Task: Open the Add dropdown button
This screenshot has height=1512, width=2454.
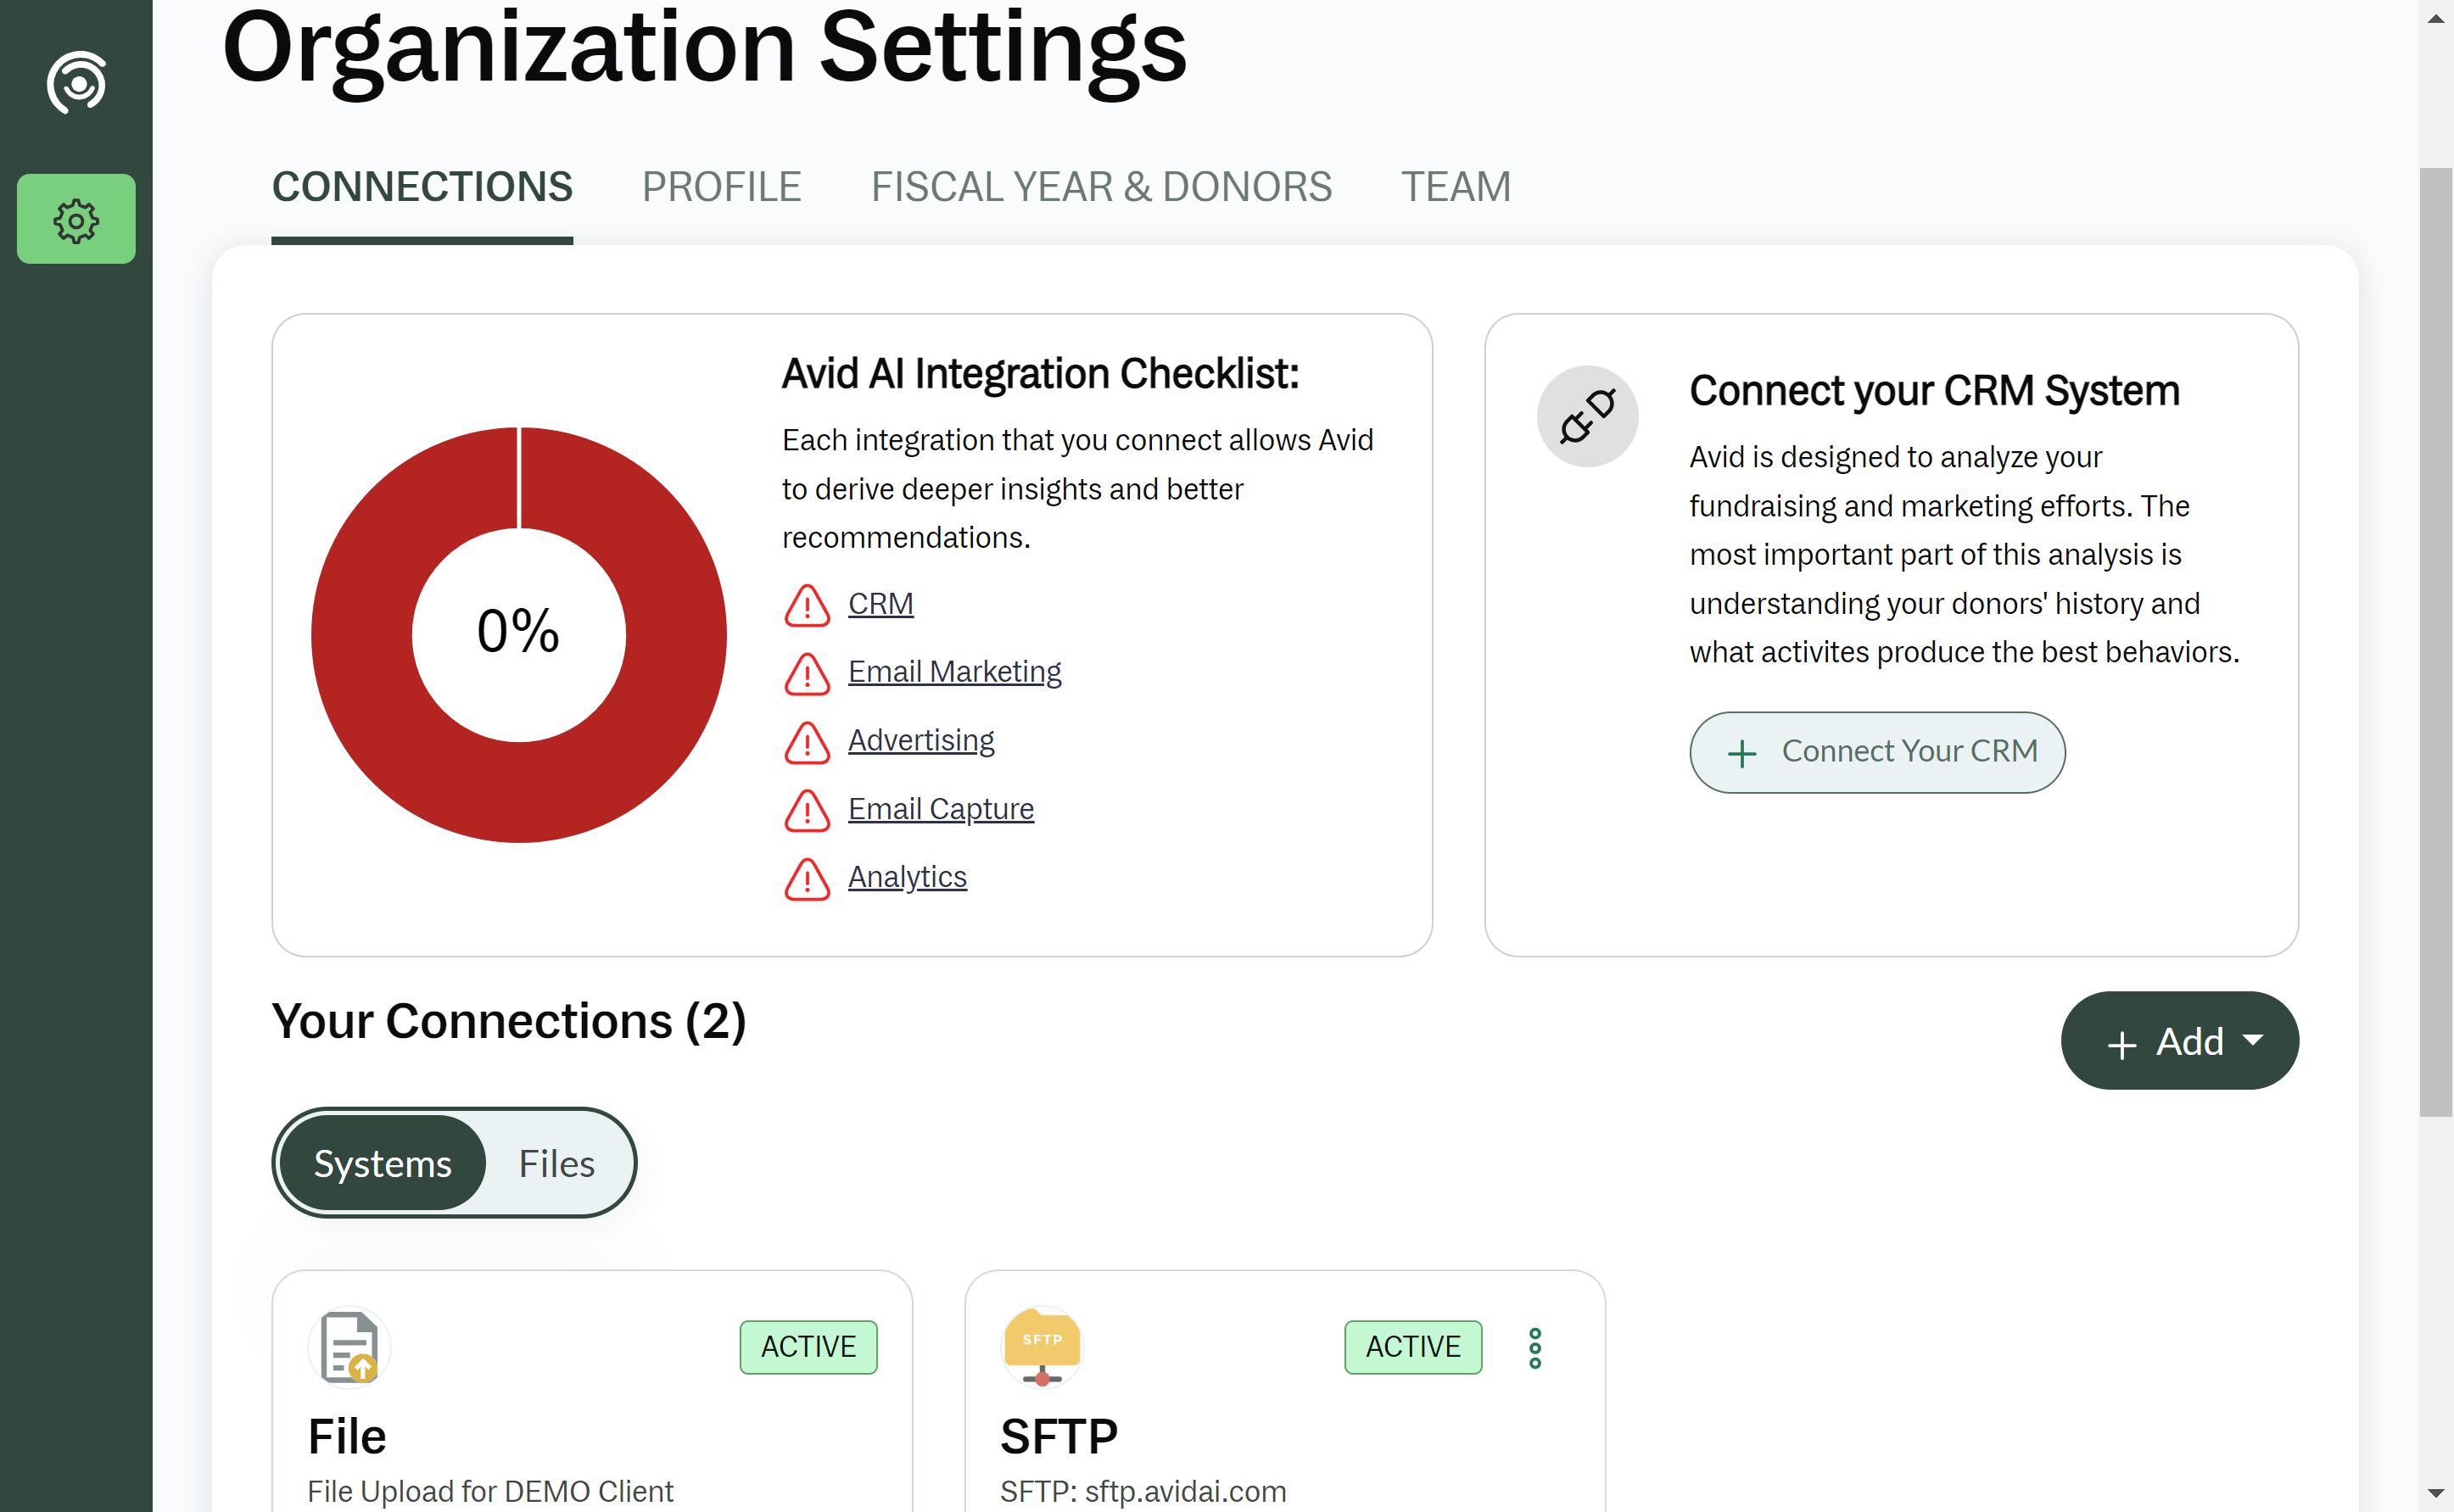Action: pos(2179,1041)
